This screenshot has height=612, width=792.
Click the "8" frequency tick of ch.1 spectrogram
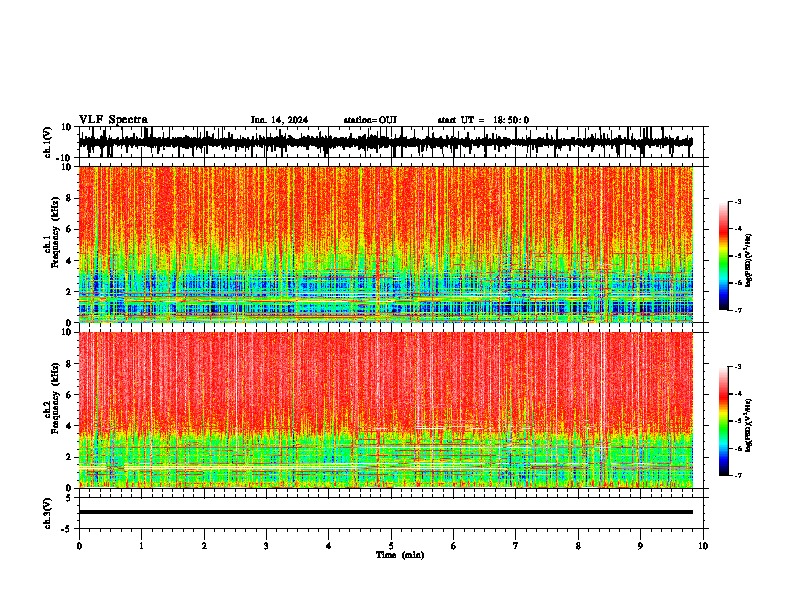pyautogui.click(x=69, y=198)
